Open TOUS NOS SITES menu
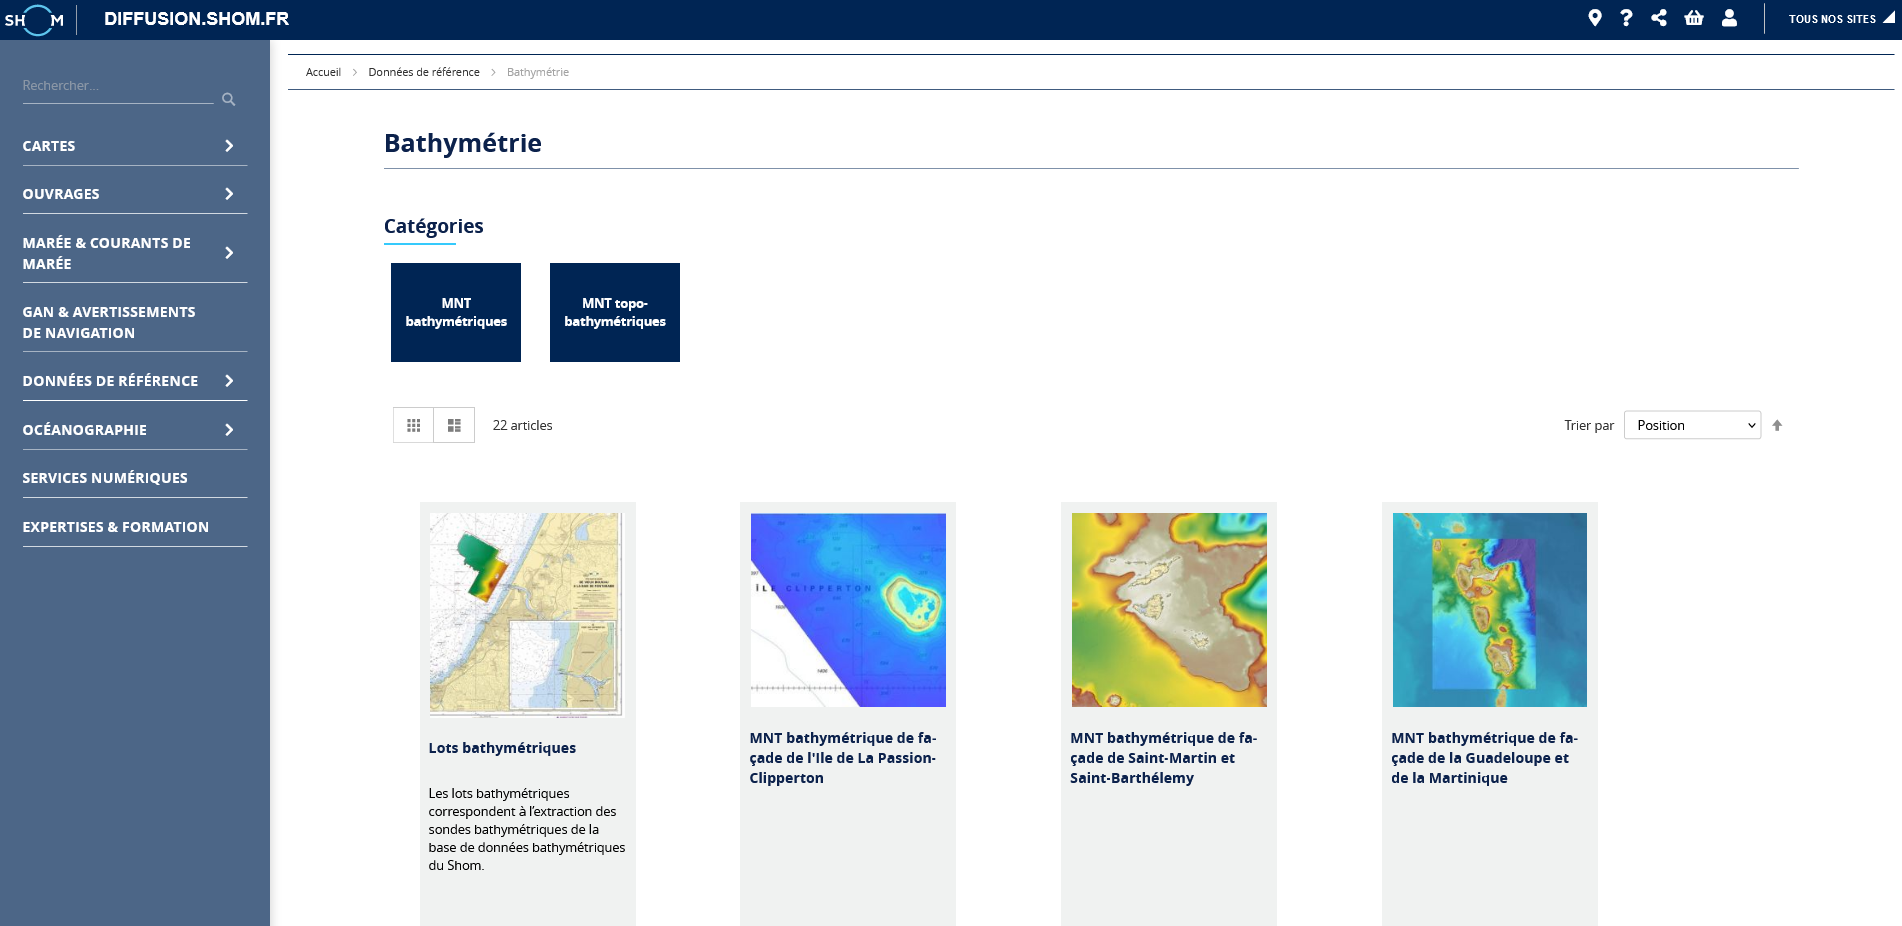Viewport: 1902px width, 926px height. (1839, 19)
